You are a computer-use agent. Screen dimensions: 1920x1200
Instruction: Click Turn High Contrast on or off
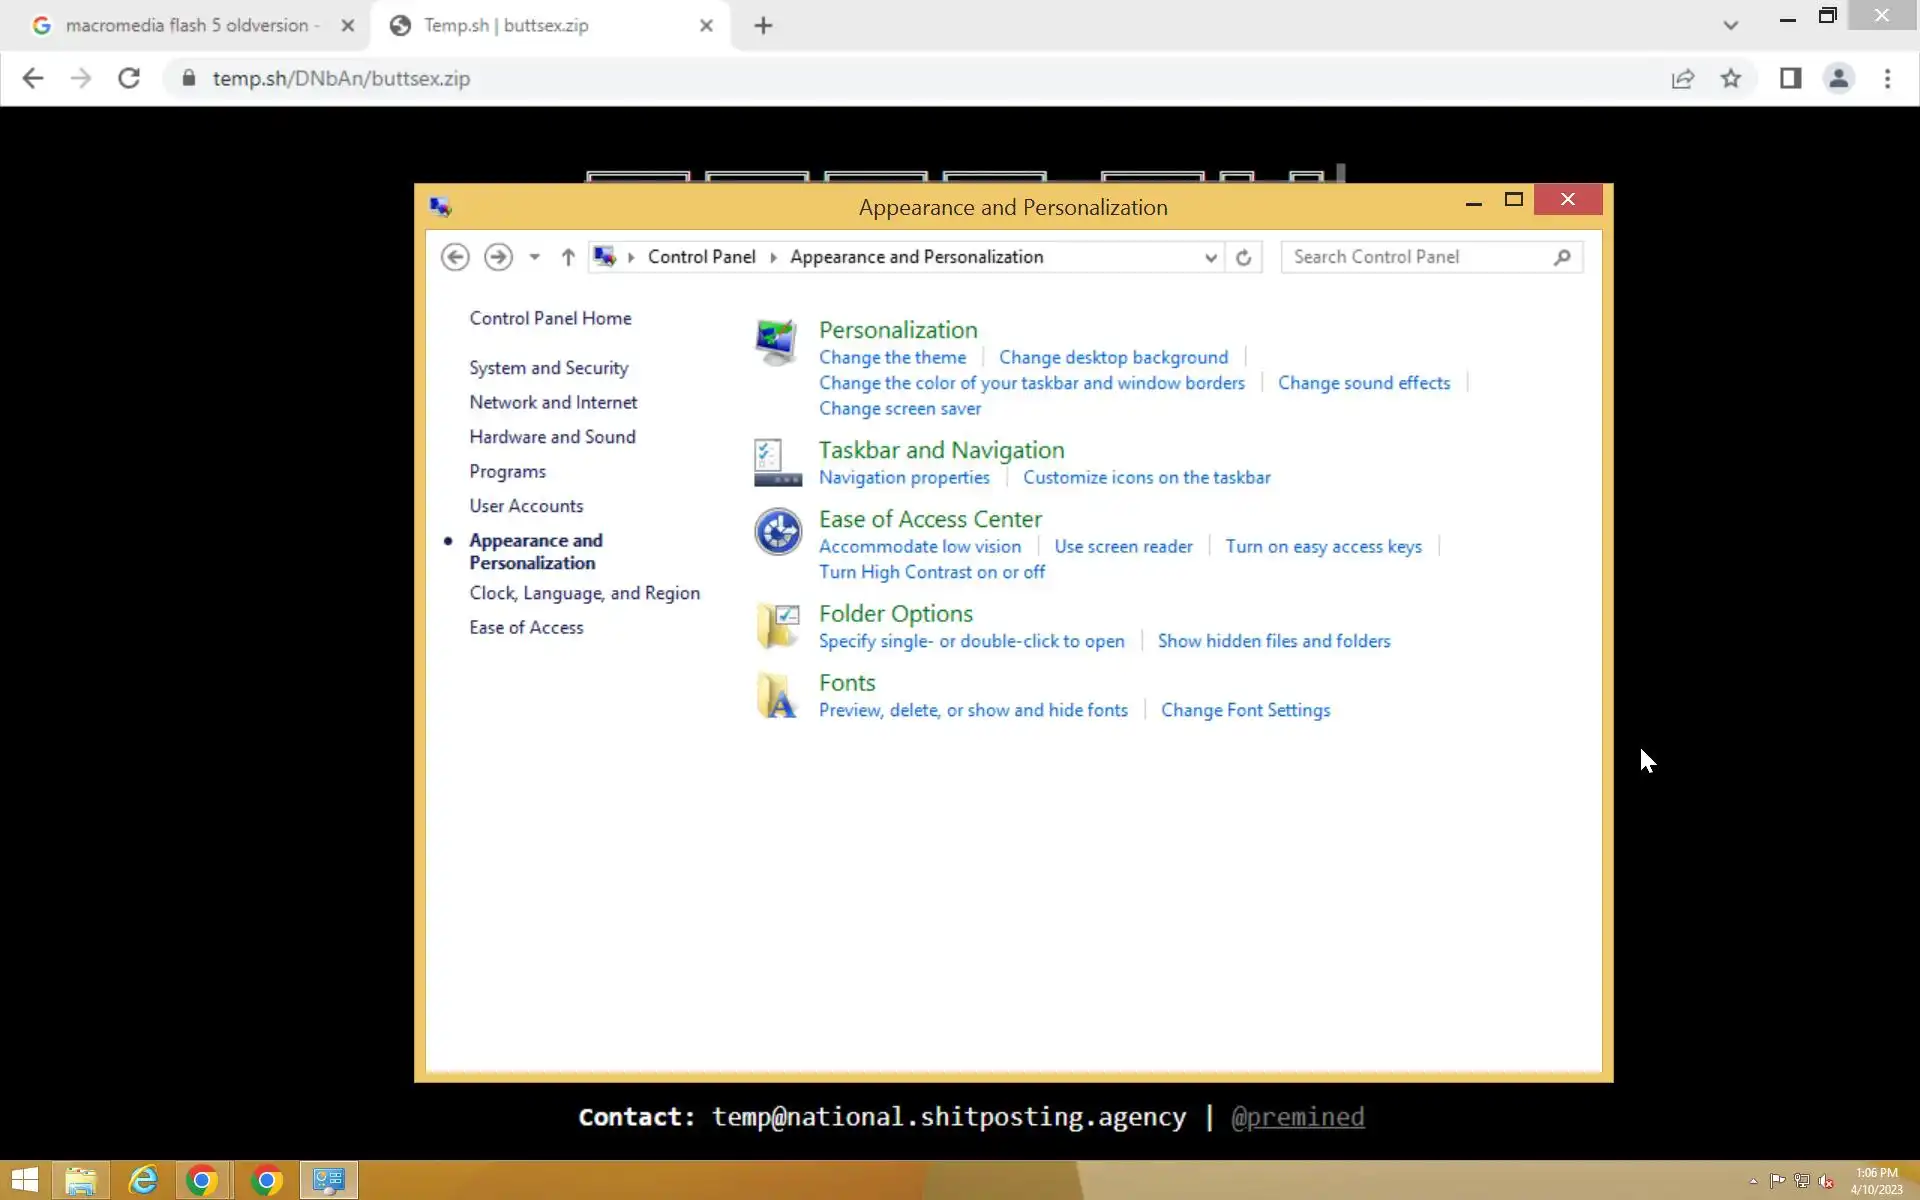coord(931,572)
